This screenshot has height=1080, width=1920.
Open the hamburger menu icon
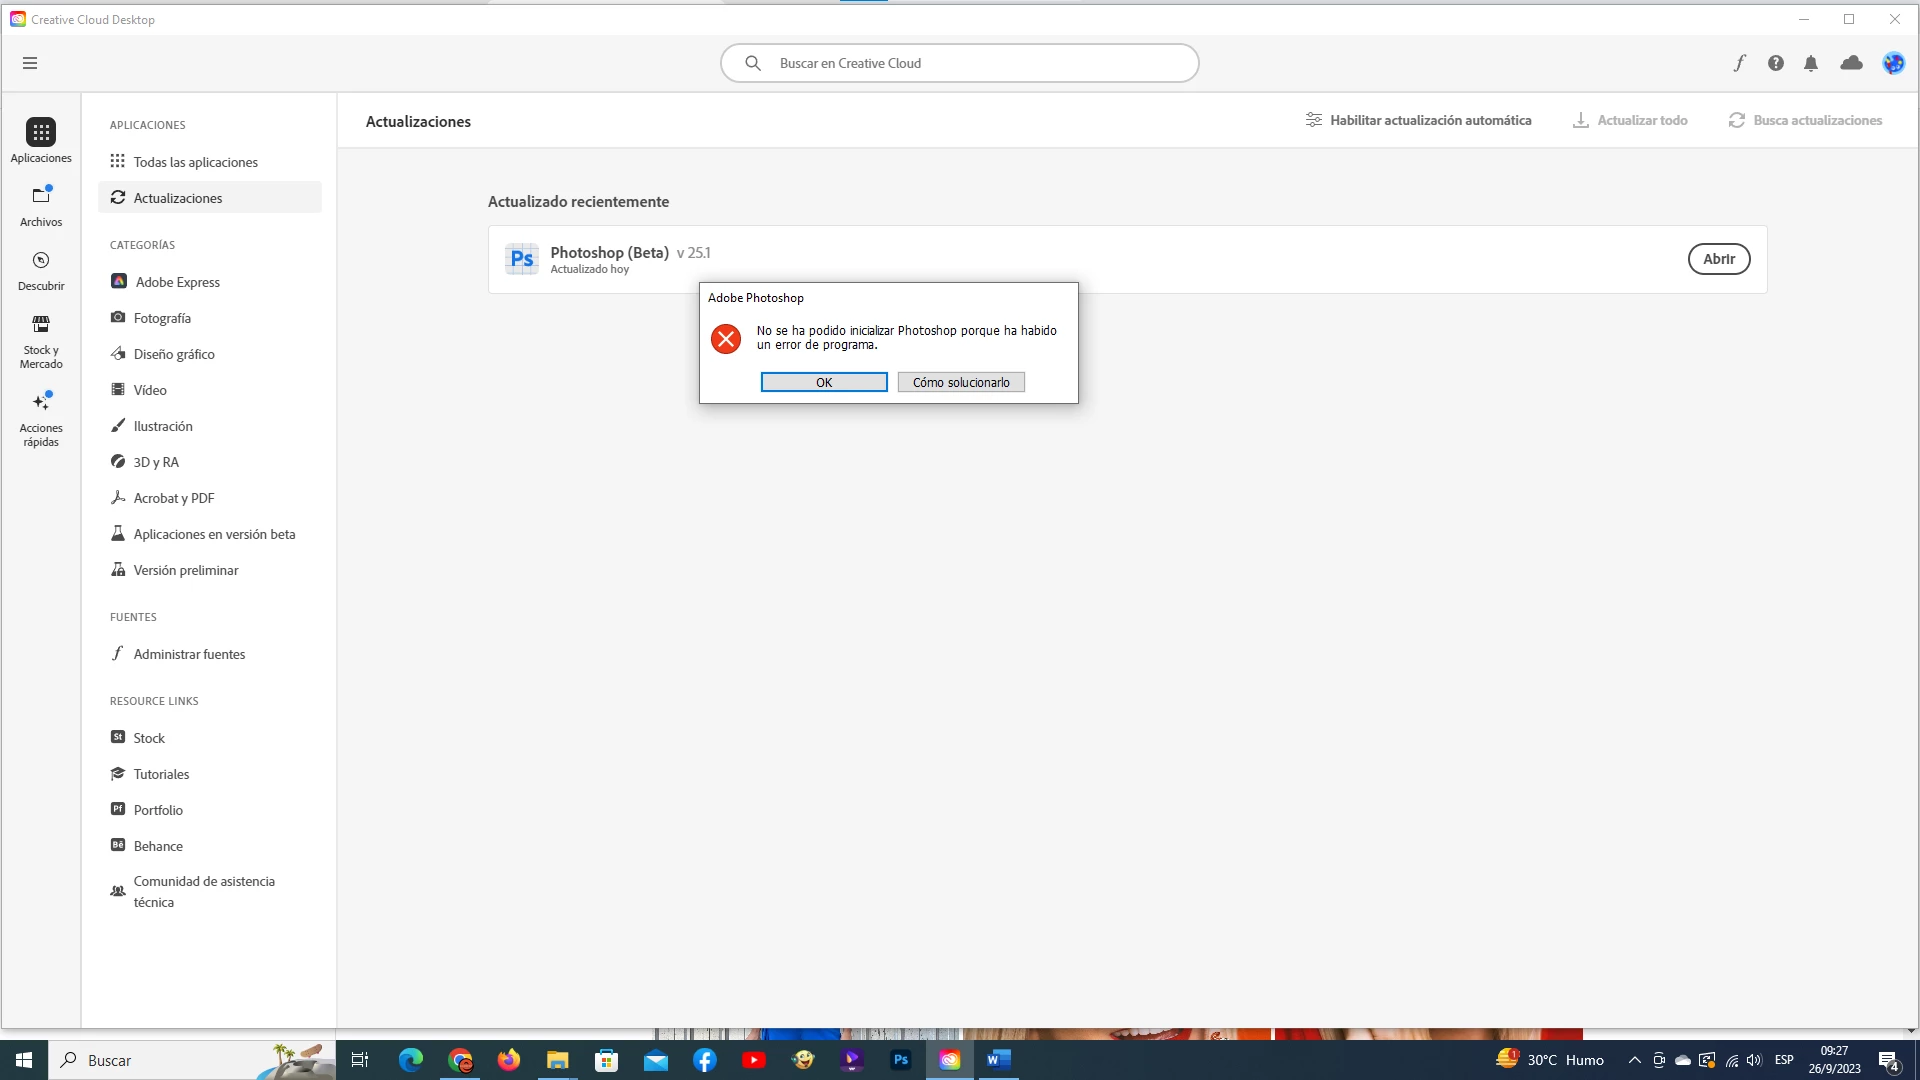tap(30, 63)
